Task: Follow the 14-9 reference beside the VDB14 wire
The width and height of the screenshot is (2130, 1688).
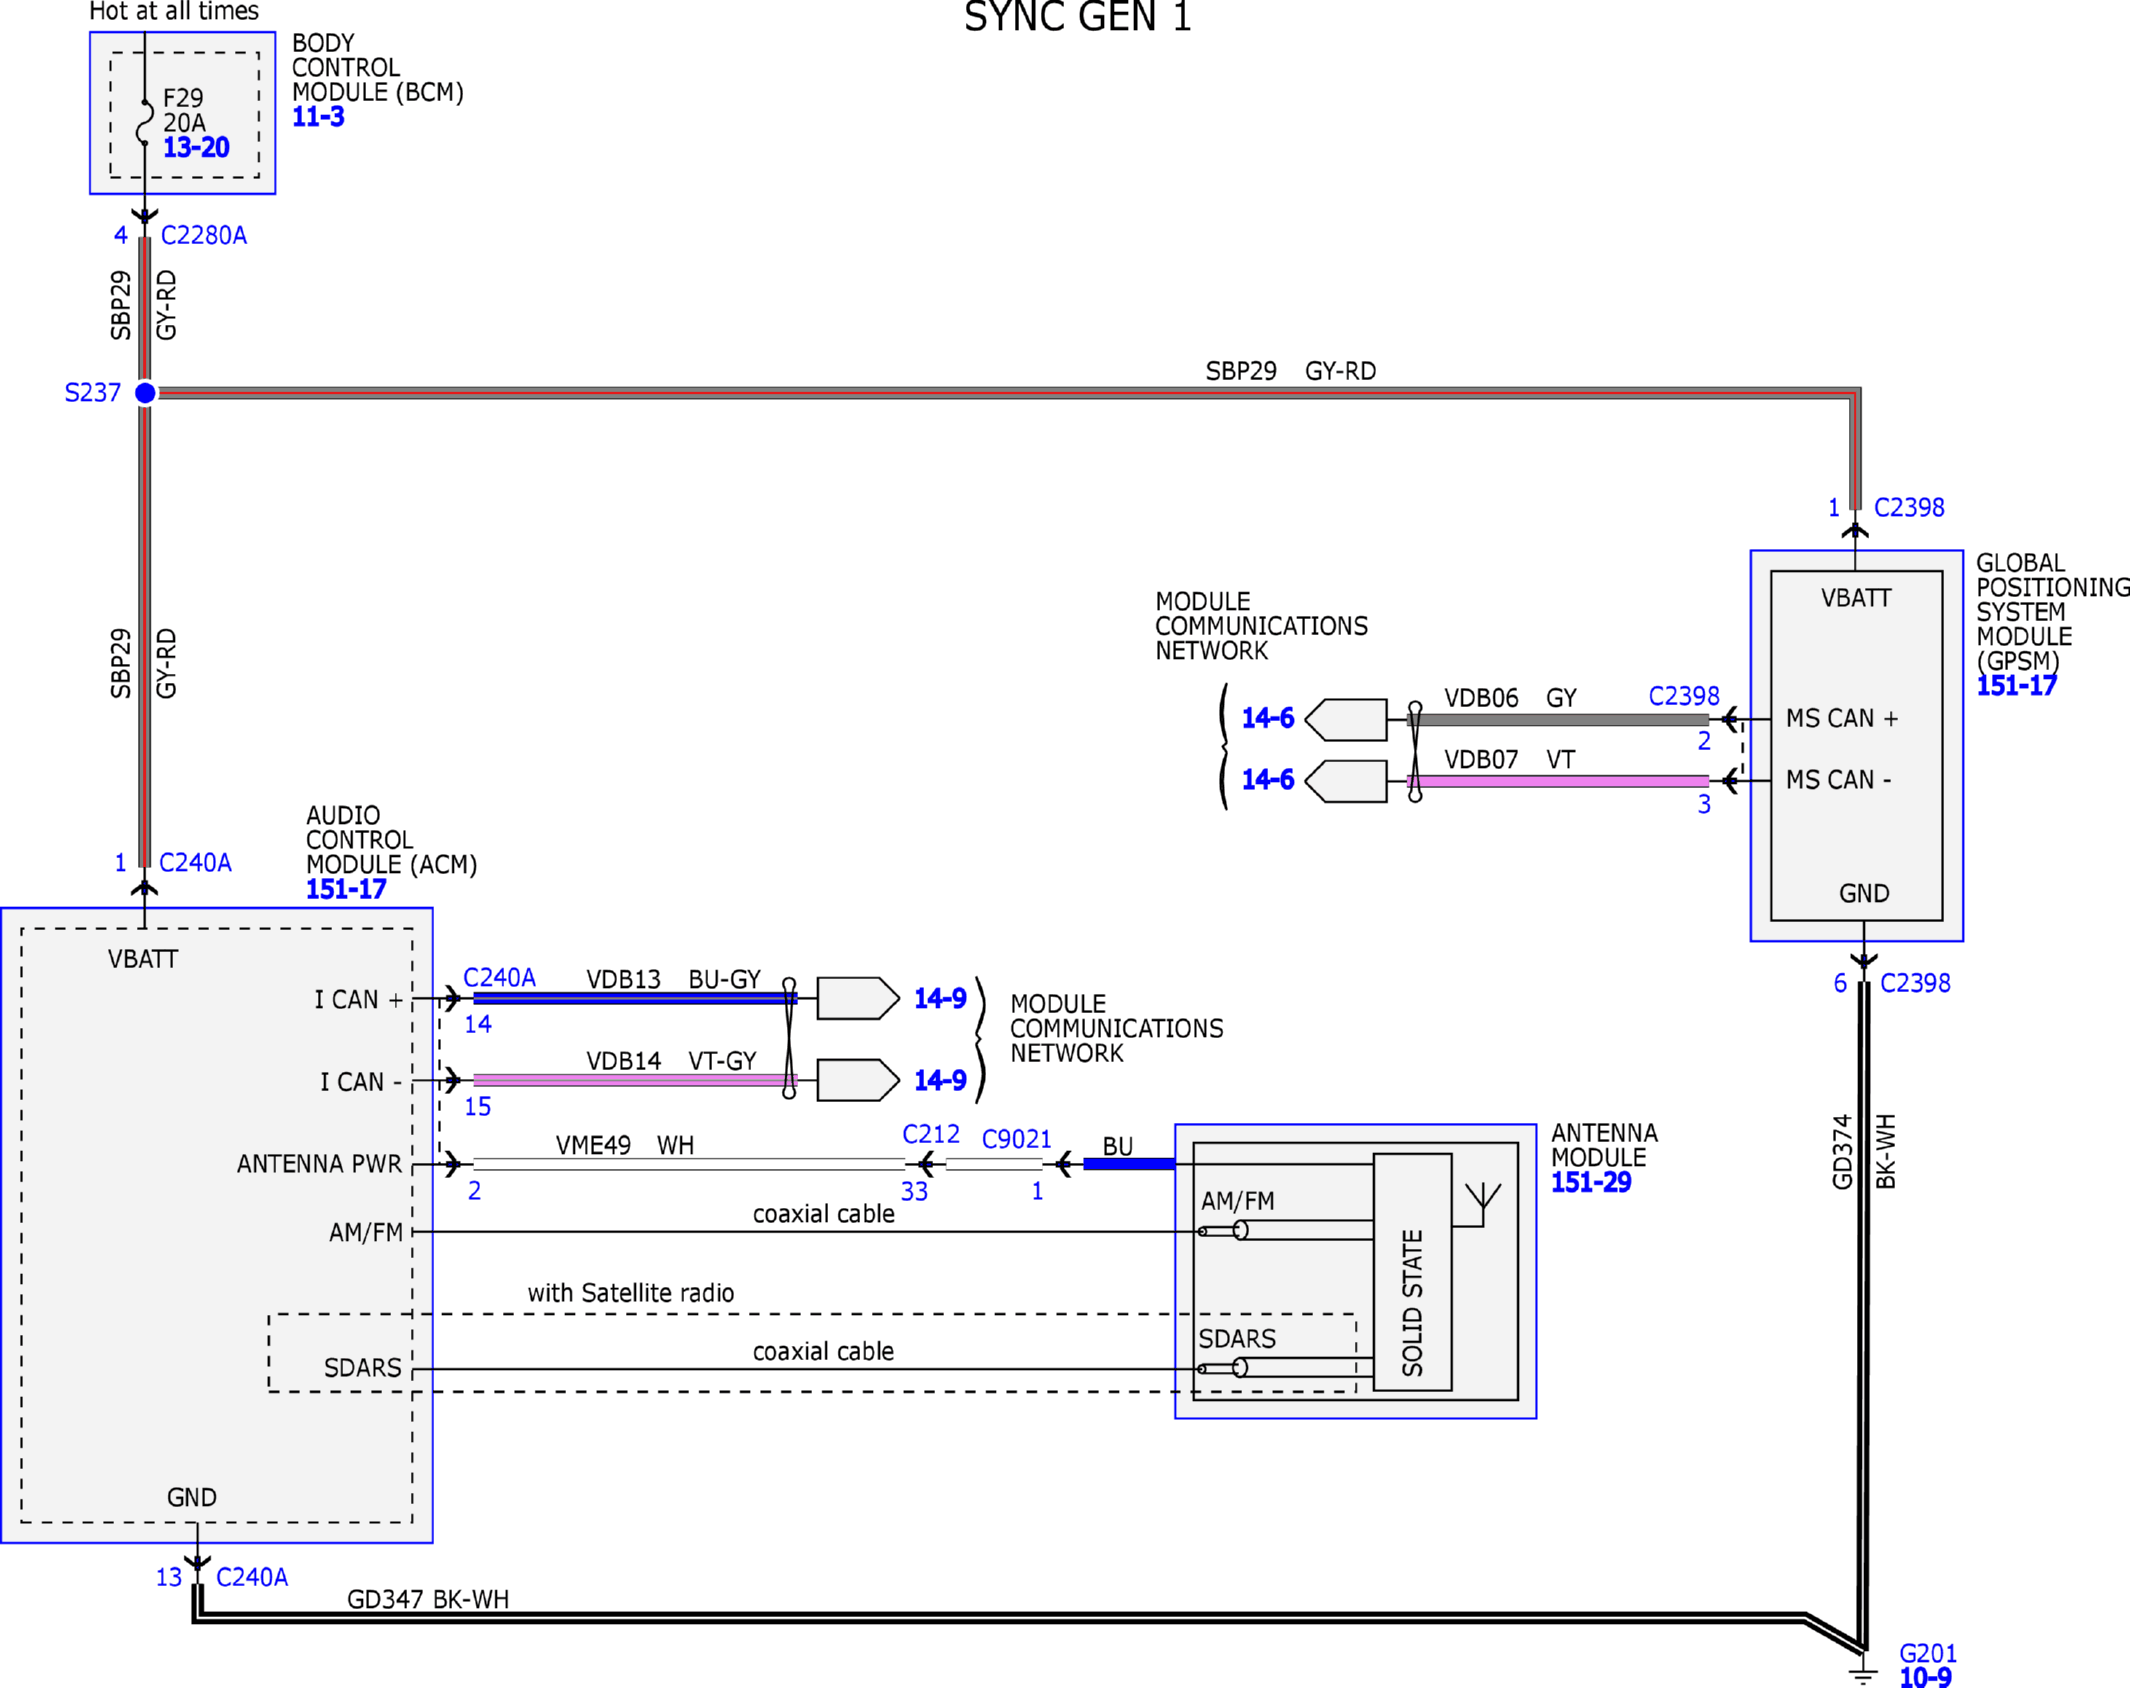Action: click(940, 1080)
